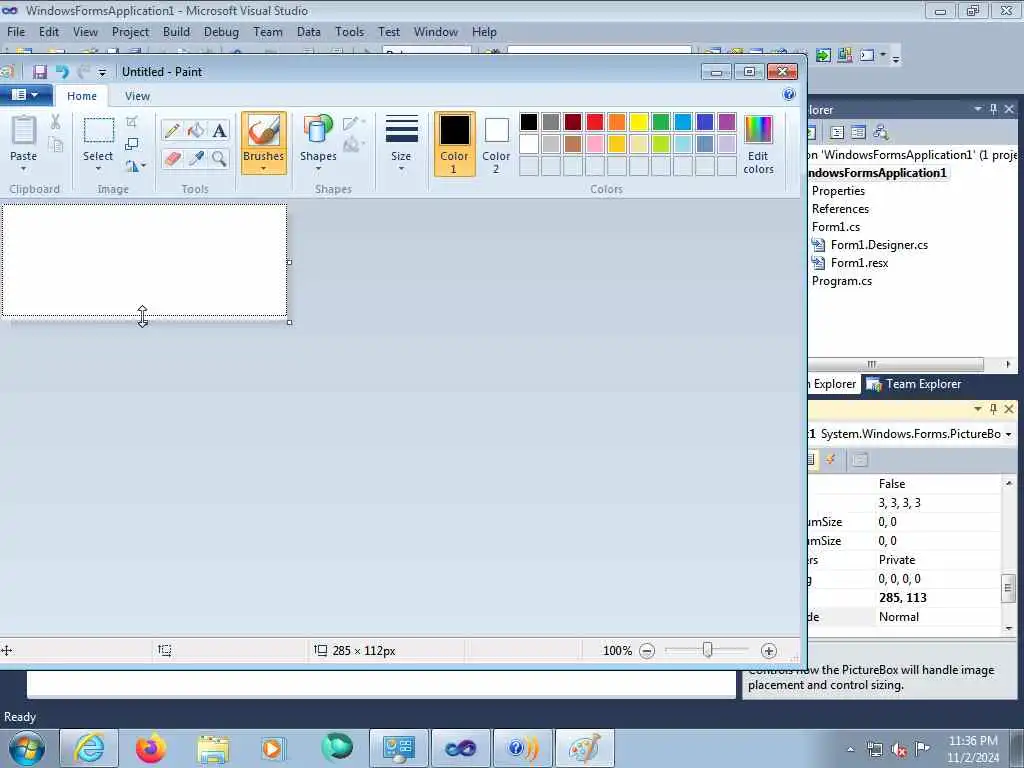
Task: Open the Rotate or flip dropdown
Action: click(x=135, y=167)
